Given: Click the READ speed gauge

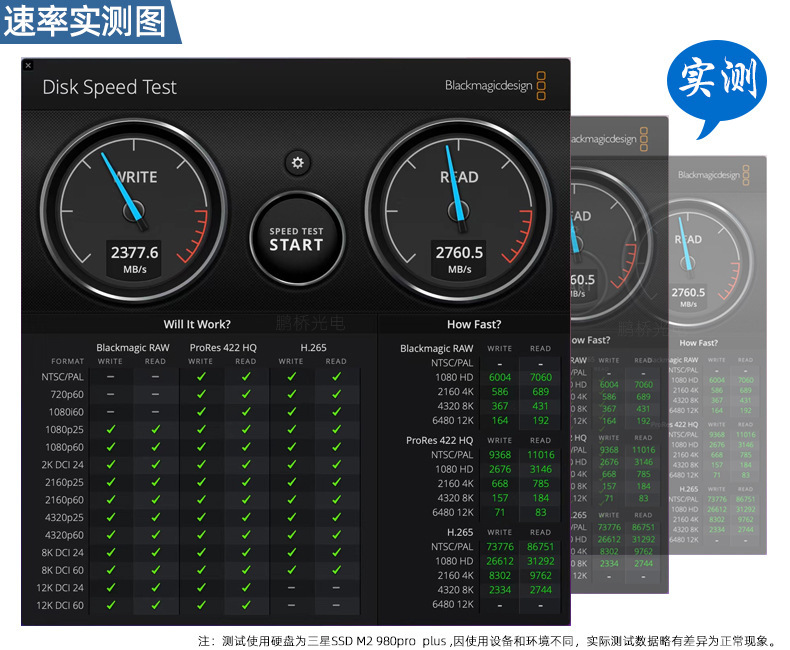Looking at the screenshot, I should tap(459, 212).
